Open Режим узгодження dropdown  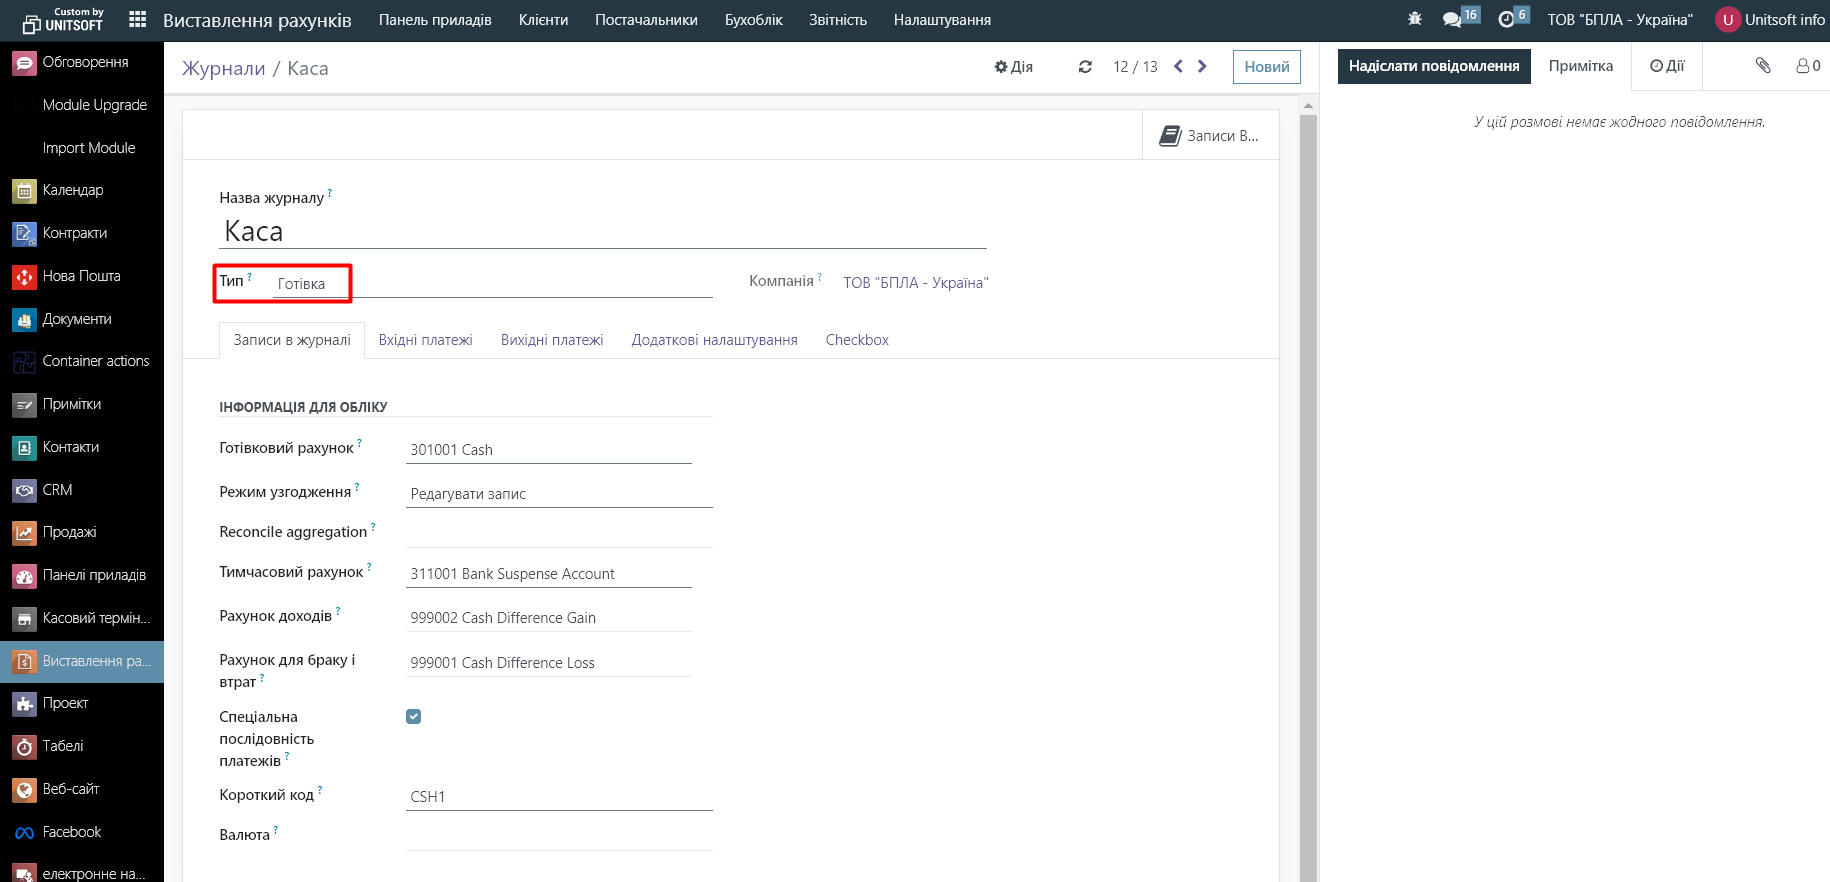pos(558,494)
